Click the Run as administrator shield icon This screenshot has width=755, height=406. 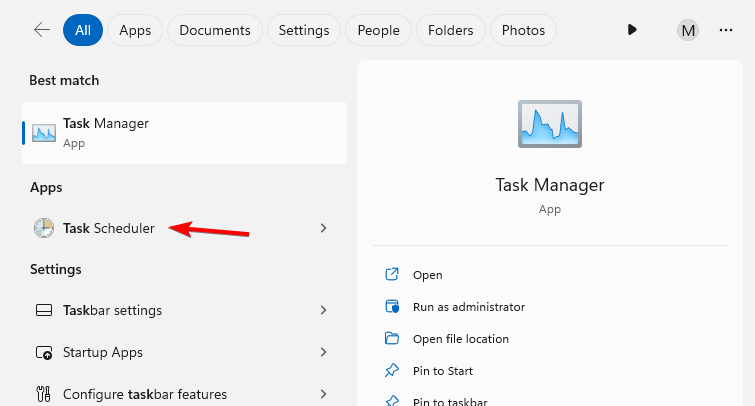click(392, 307)
